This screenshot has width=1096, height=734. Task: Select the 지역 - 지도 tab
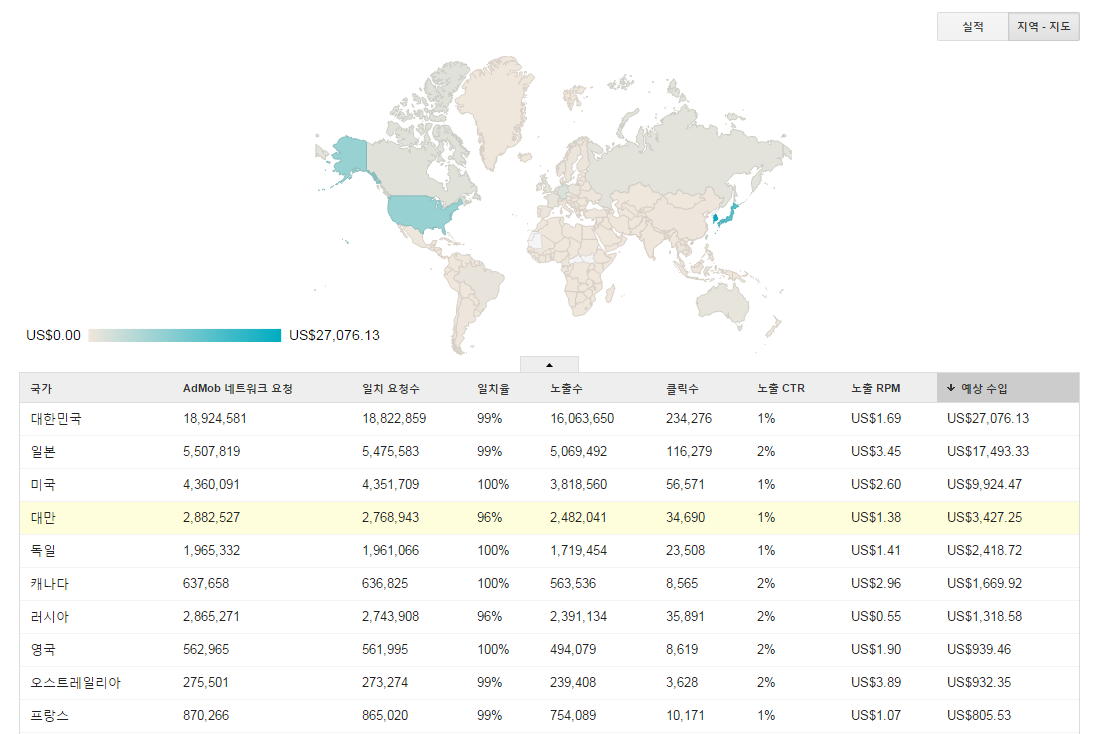(1043, 27)
